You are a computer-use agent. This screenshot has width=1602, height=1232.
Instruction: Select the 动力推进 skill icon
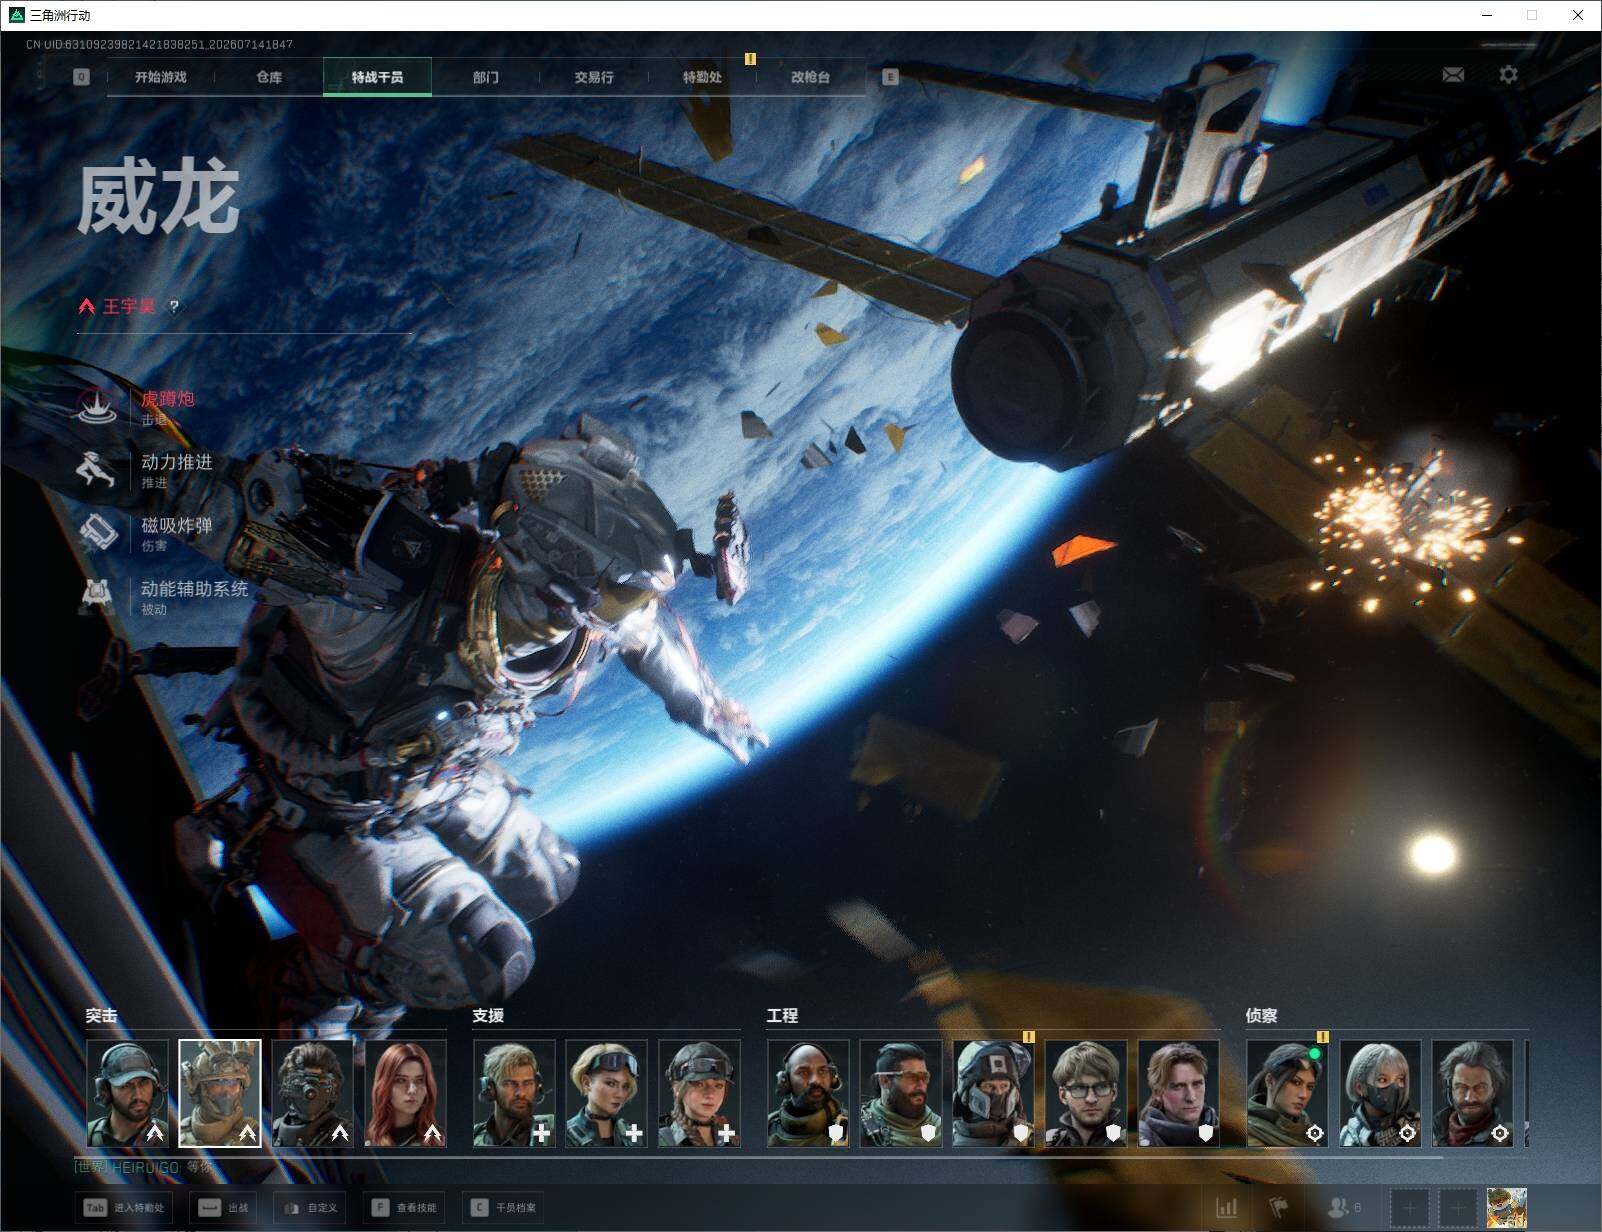tap(97, 469)
